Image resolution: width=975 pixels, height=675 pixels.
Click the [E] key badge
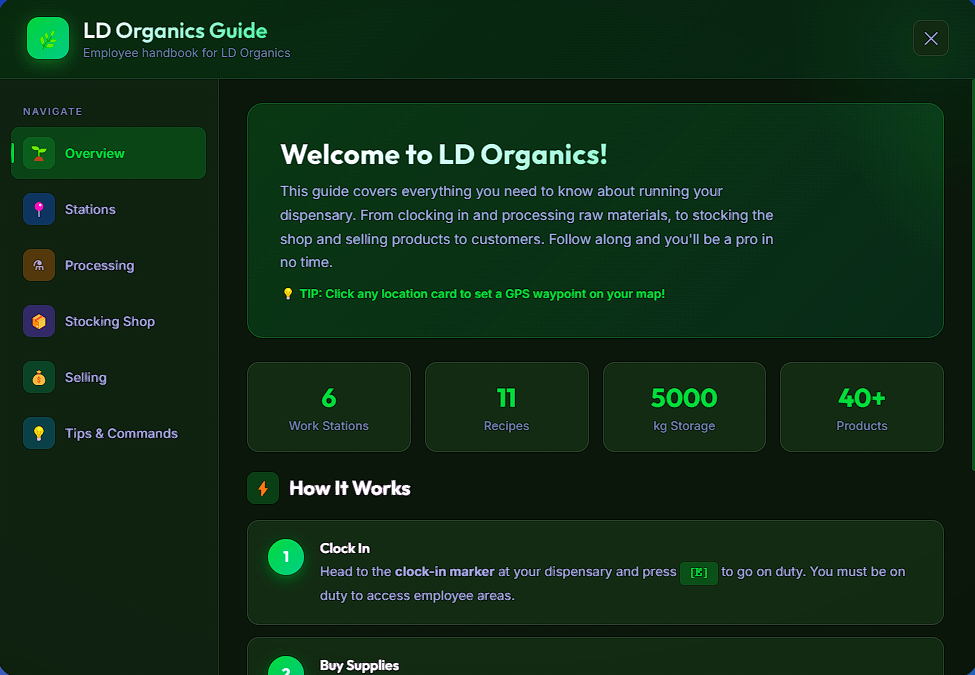[x=699, y=572]
